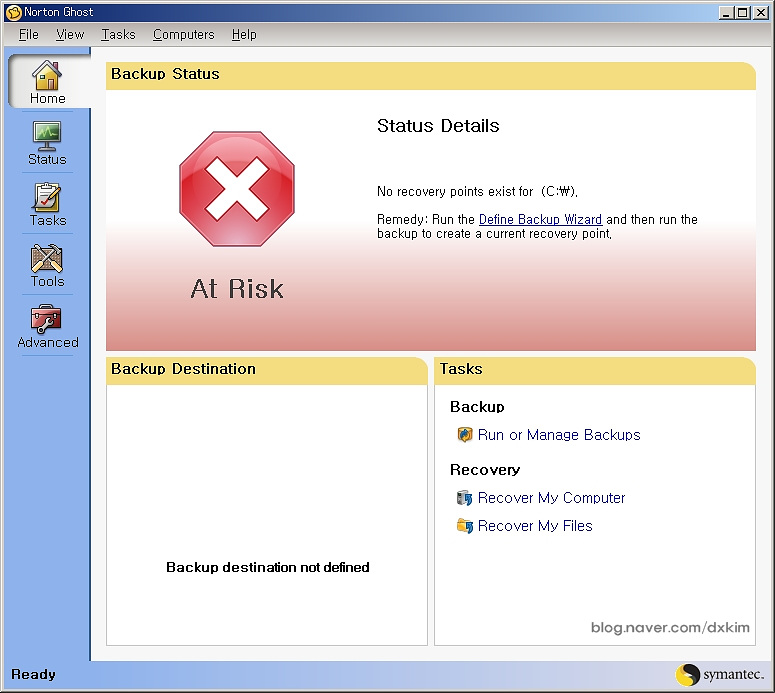The width and height of the screenshot is (775, 693).
Task: Open the Define Backup Wizard link
Action: pos(540,219)
